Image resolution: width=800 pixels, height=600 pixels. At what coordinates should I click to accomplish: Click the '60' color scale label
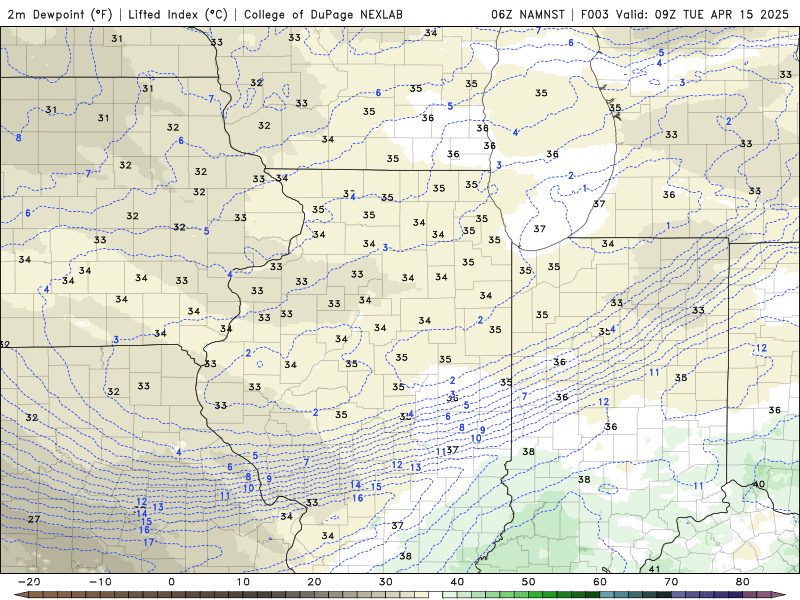(x=600, y=582)
